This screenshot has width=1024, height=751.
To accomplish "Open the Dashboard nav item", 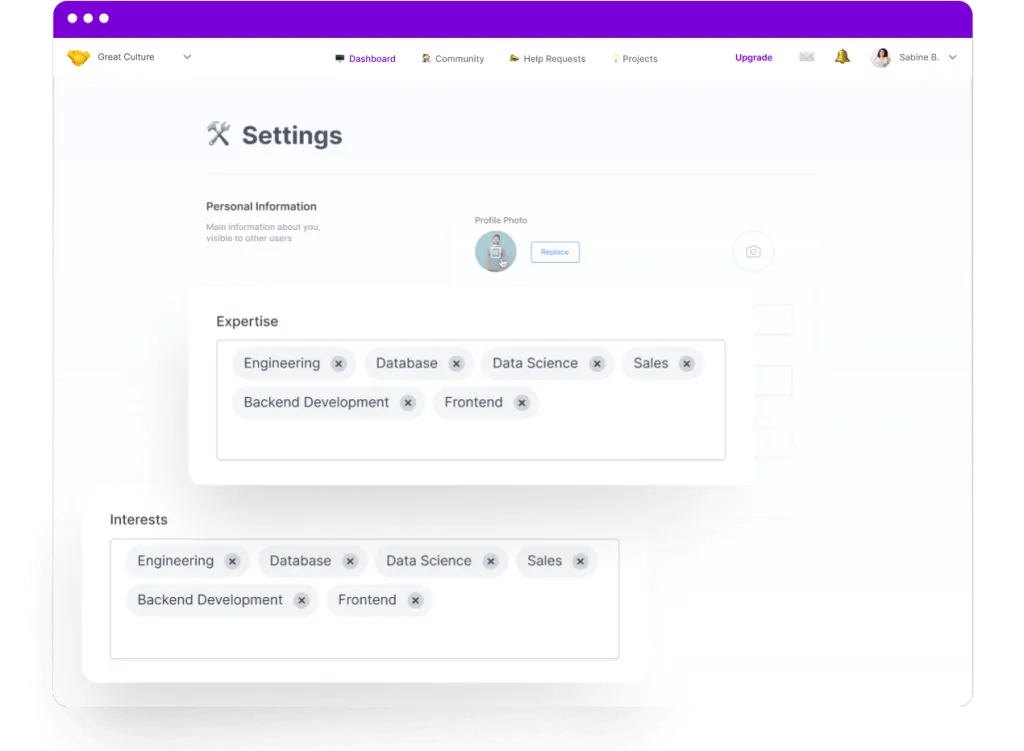I will [x=365, y=59].
